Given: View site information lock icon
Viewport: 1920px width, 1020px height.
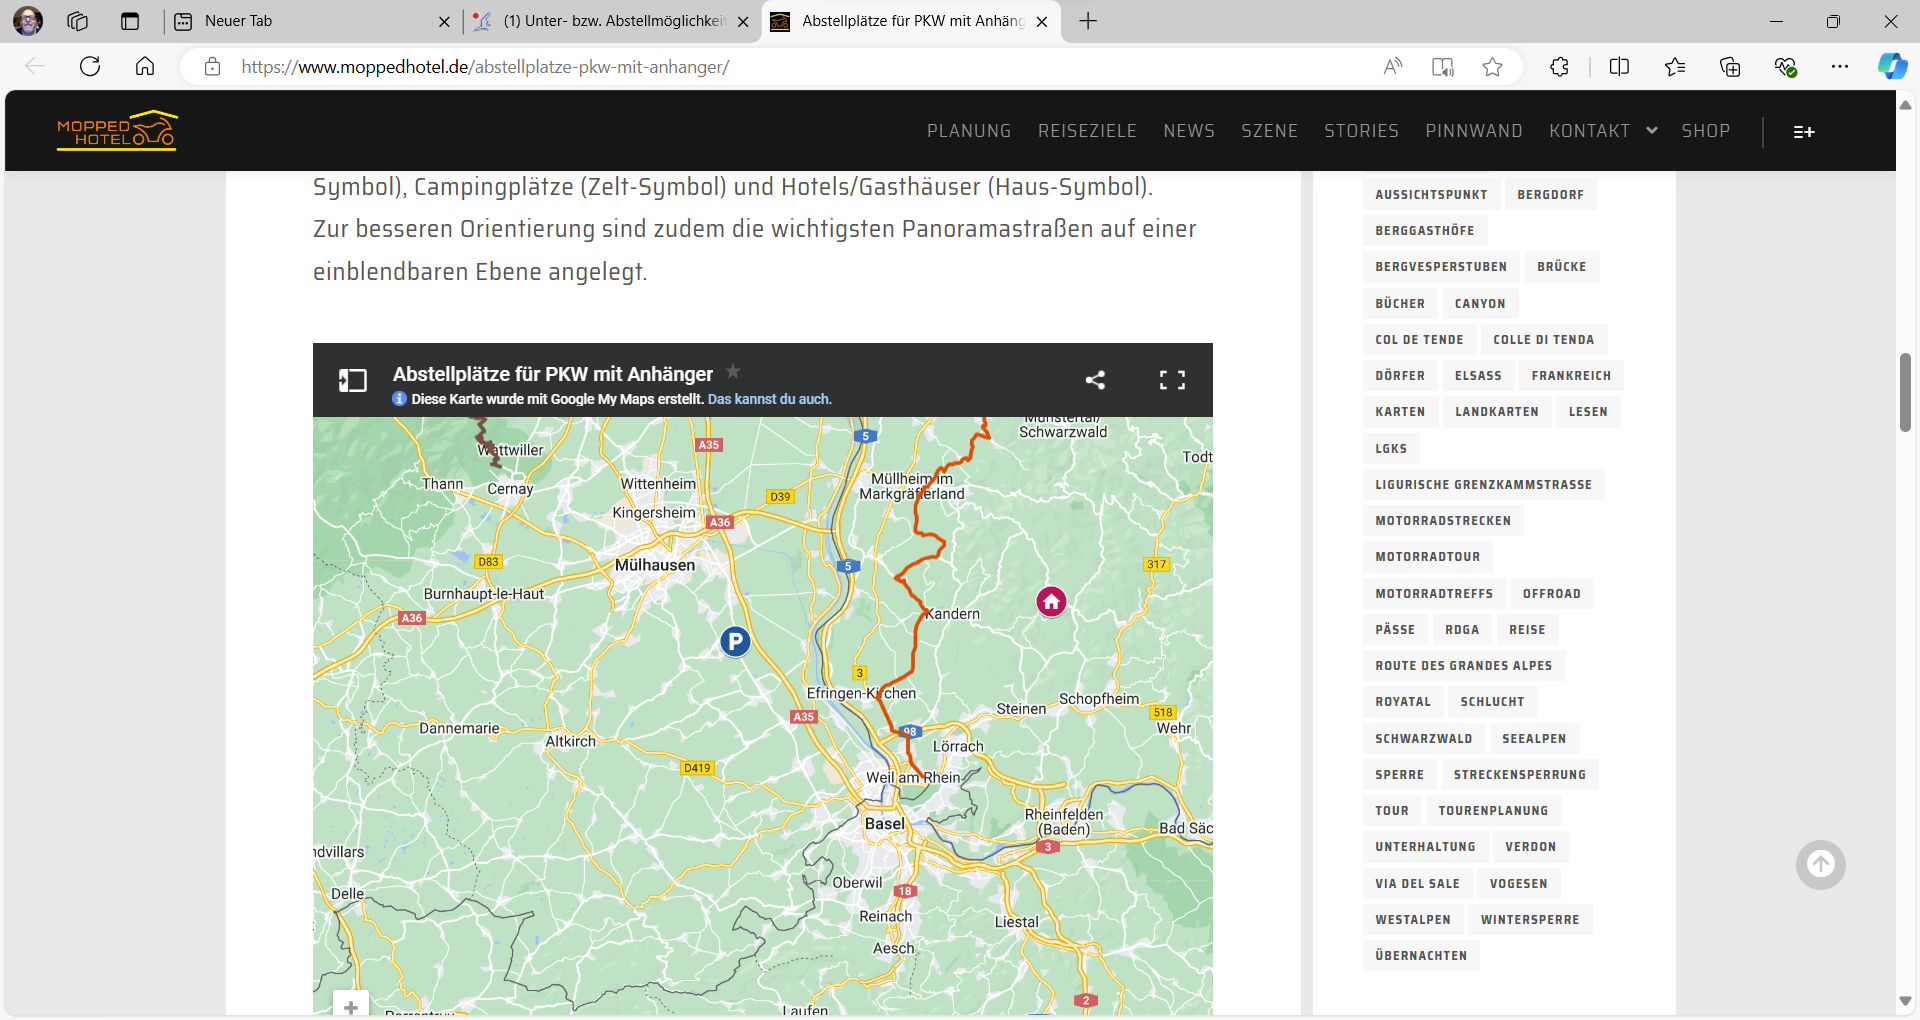Looking at the screenshot, I should pos(212,67).
